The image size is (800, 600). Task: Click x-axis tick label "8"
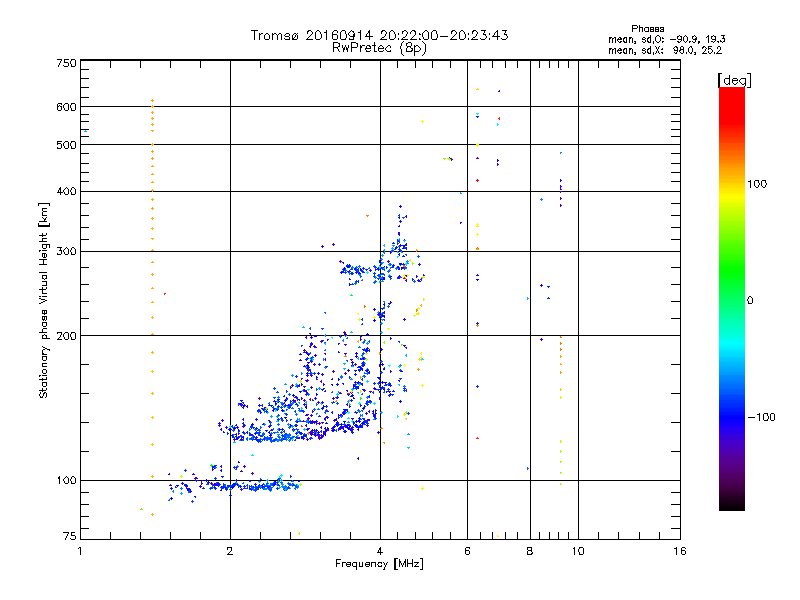coord(530,551)
